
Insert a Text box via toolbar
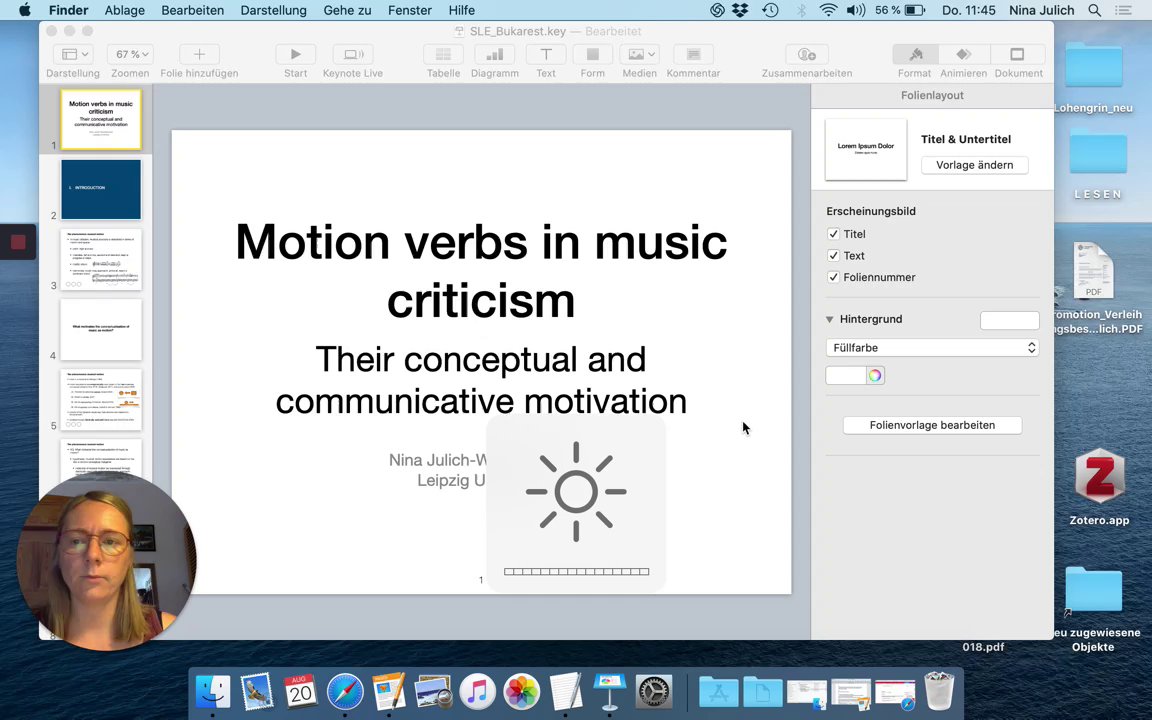pos(546,55)
